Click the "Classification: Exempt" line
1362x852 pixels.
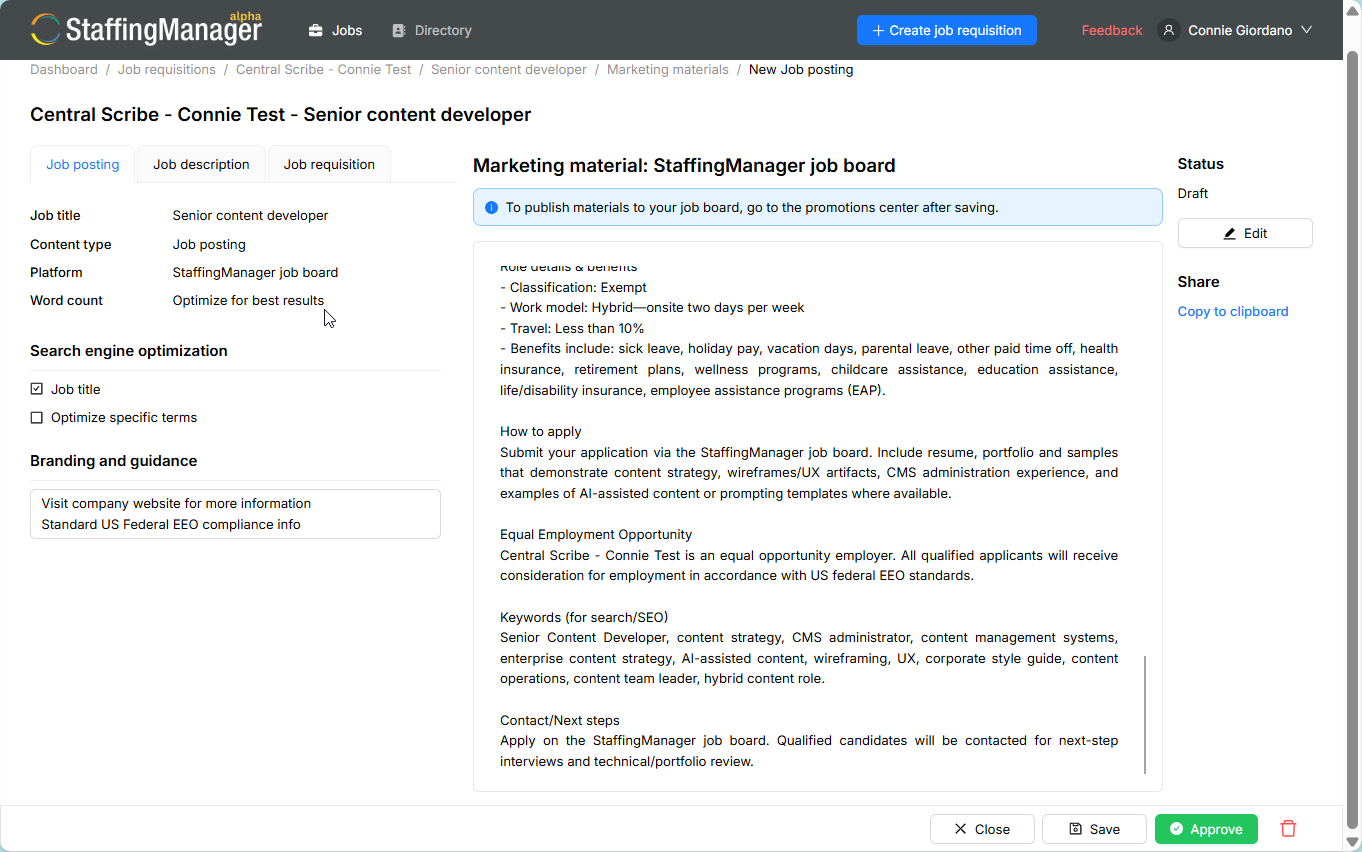(573, 287)
